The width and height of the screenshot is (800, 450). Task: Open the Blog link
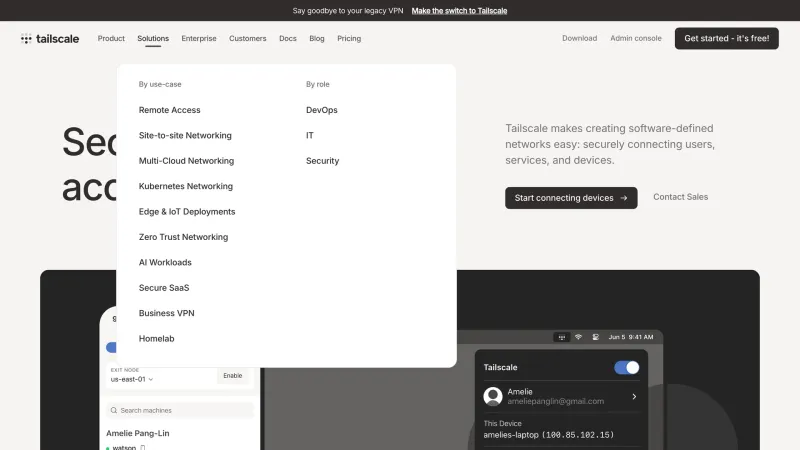click(x=317, y=38)
